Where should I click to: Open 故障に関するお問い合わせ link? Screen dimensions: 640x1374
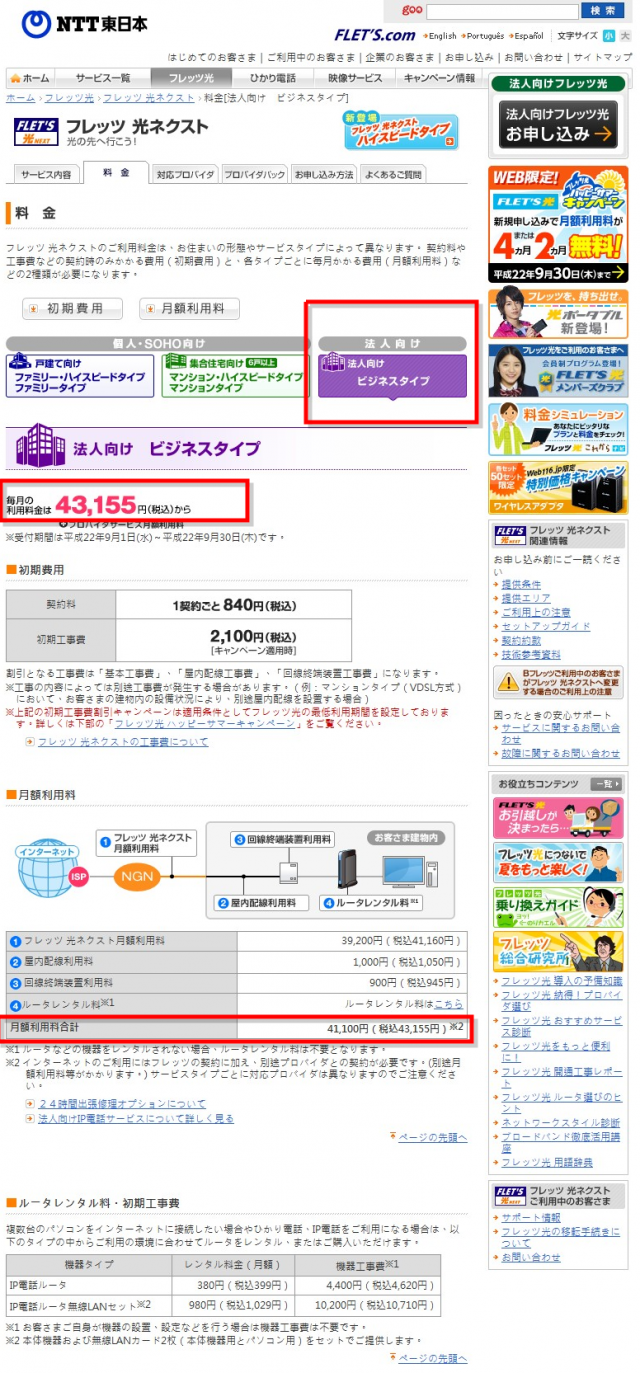coord(560,753)
